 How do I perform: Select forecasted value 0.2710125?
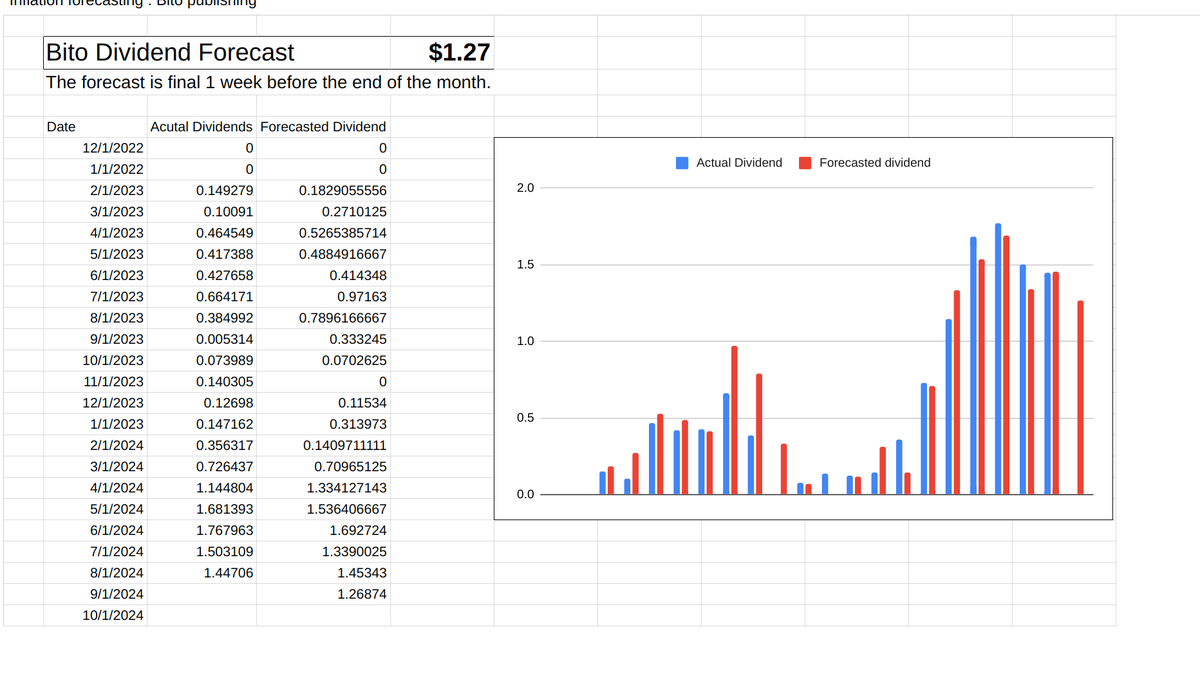pos(323,212)
